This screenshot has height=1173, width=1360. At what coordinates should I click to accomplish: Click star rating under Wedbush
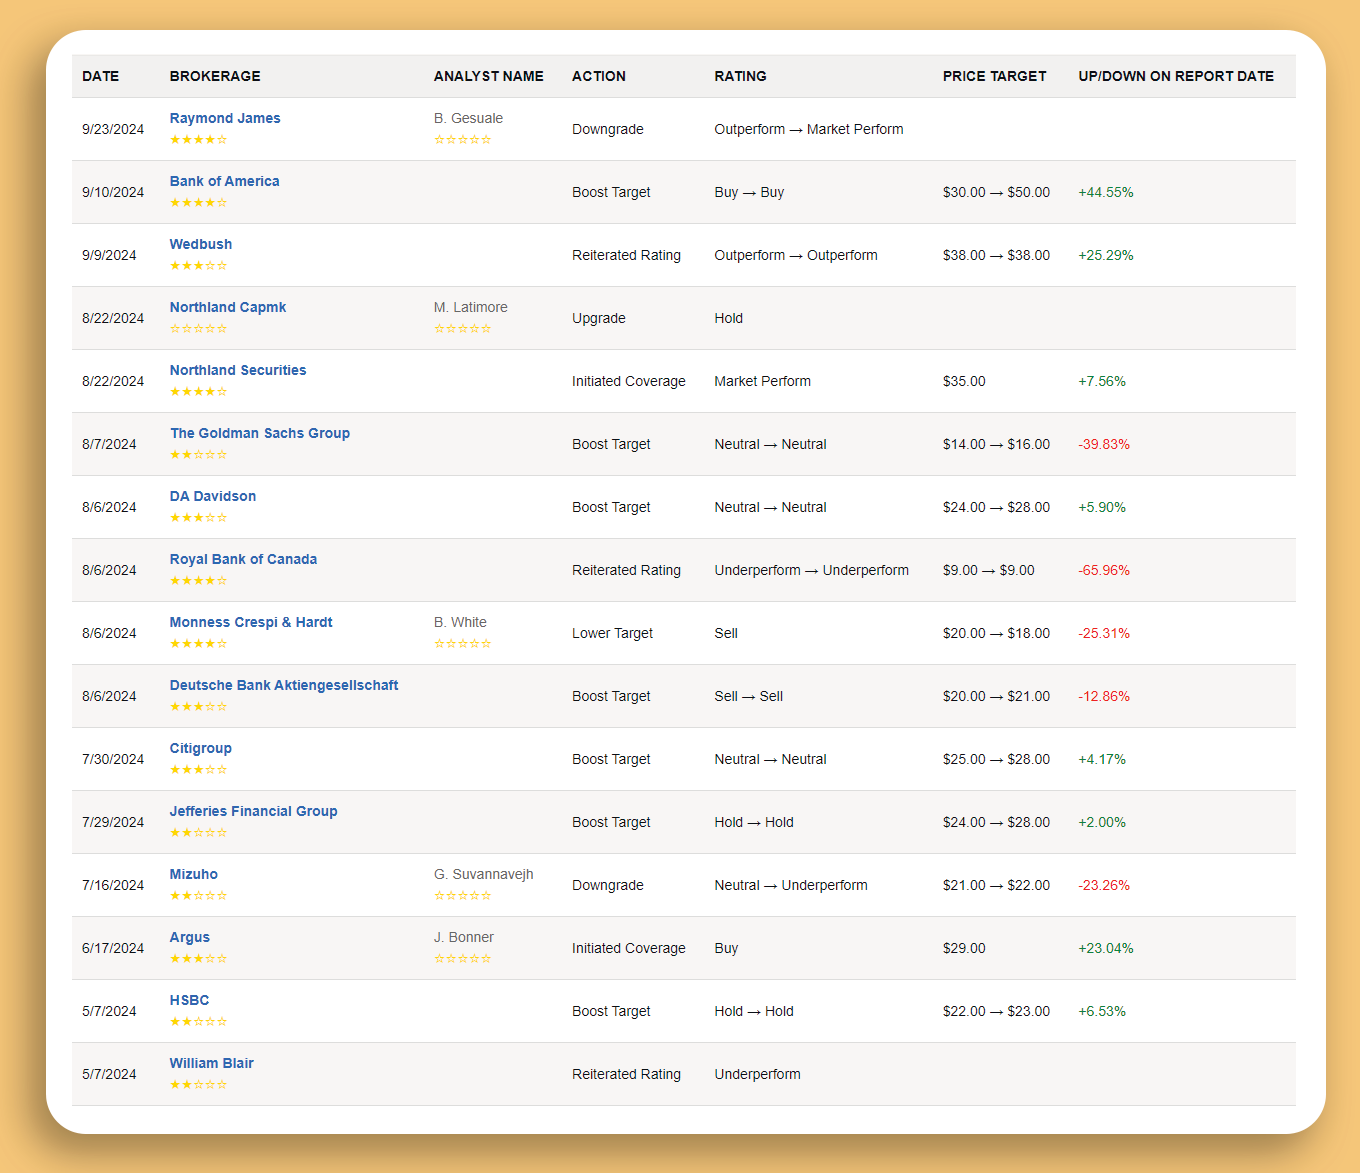click(x=199, y=266)
